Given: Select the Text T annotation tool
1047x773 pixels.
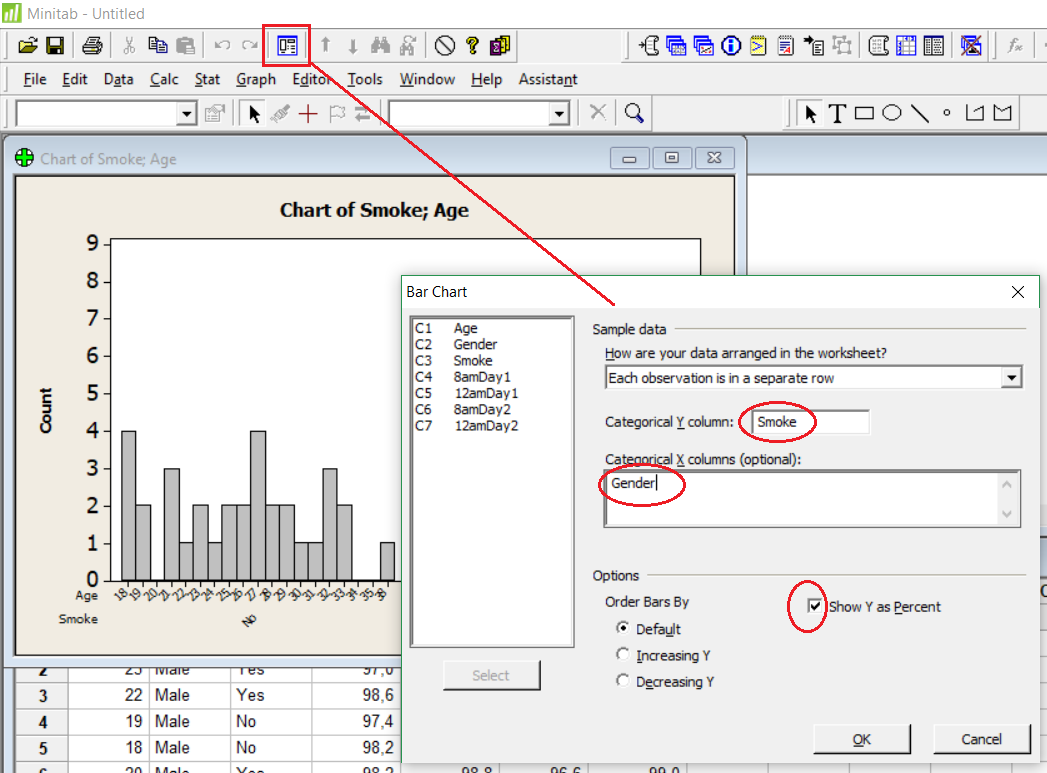Looking at the screenshot, I should pyautogui.click(x=837, y=113).
